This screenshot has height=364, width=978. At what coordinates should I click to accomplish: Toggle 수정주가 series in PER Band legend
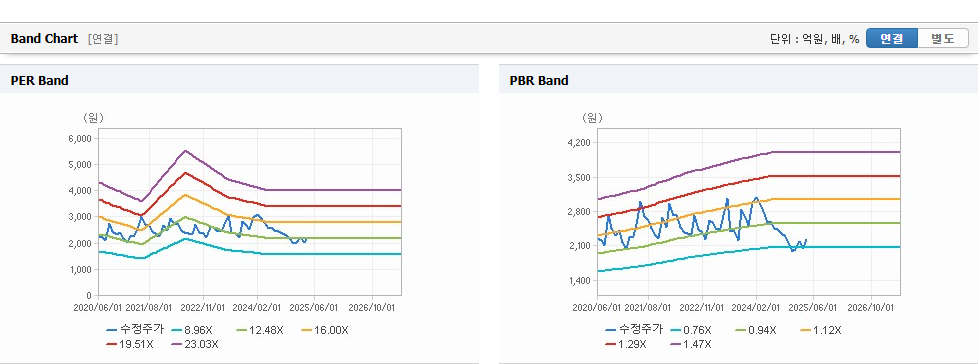pos(135,330)
